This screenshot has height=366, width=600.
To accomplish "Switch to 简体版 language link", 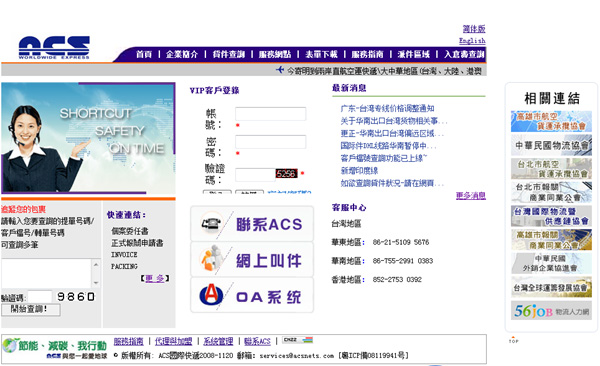I will [474, 29].
